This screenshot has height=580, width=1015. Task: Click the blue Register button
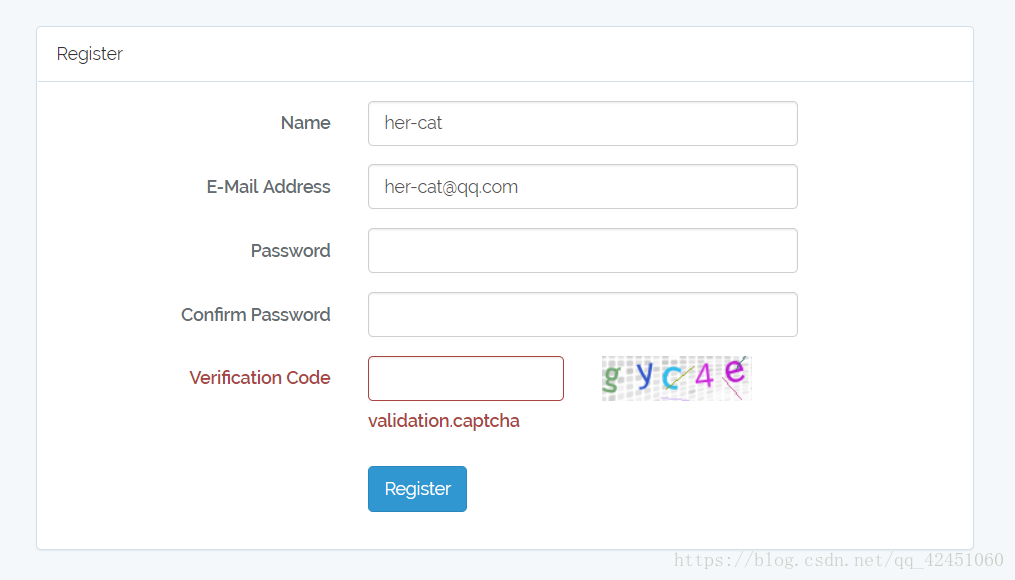[418, 489]
